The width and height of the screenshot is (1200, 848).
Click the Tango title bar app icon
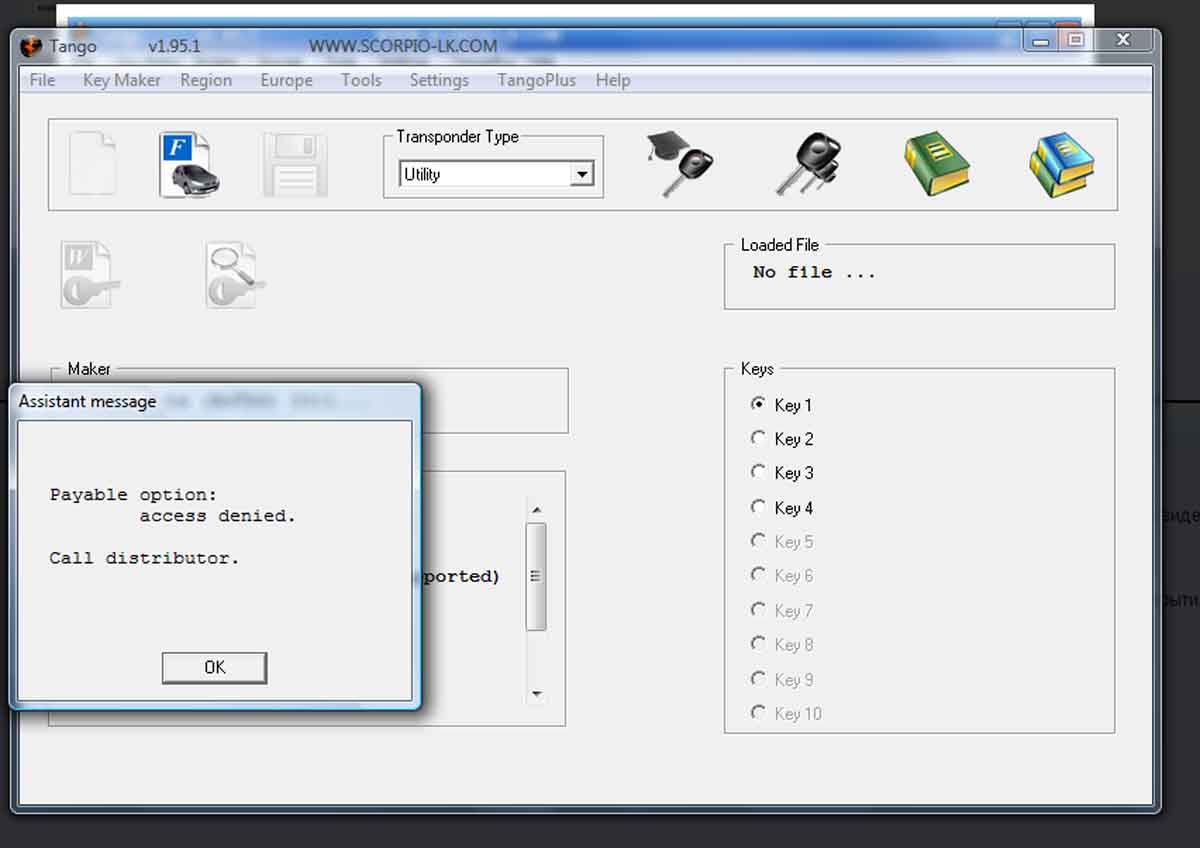point(30,46)
